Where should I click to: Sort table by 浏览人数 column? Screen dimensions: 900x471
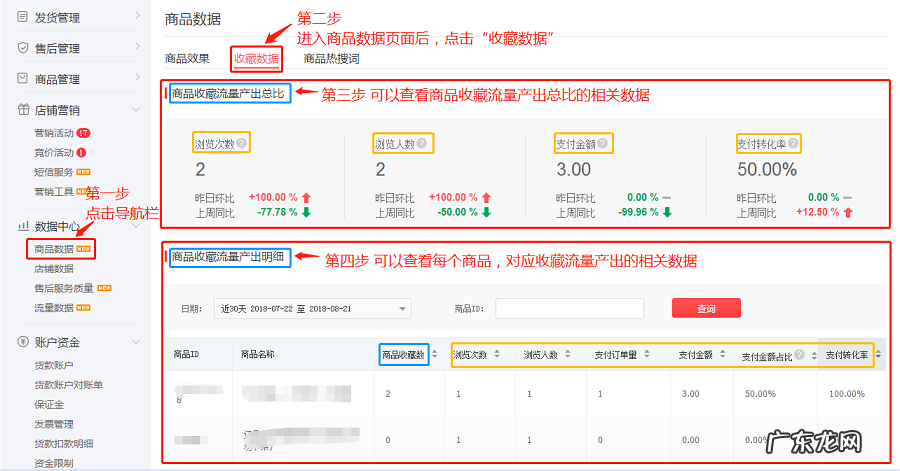[568, 354]
